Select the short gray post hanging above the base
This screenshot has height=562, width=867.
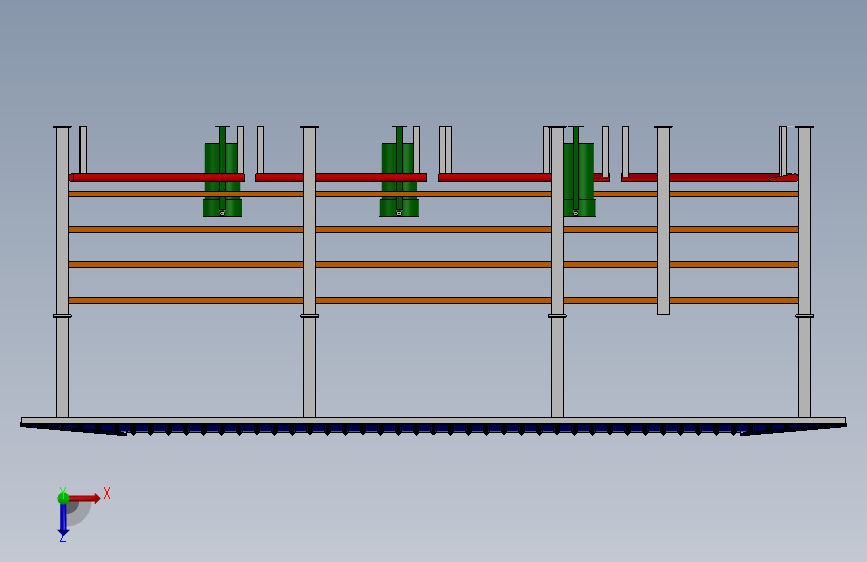pos(664,220)
